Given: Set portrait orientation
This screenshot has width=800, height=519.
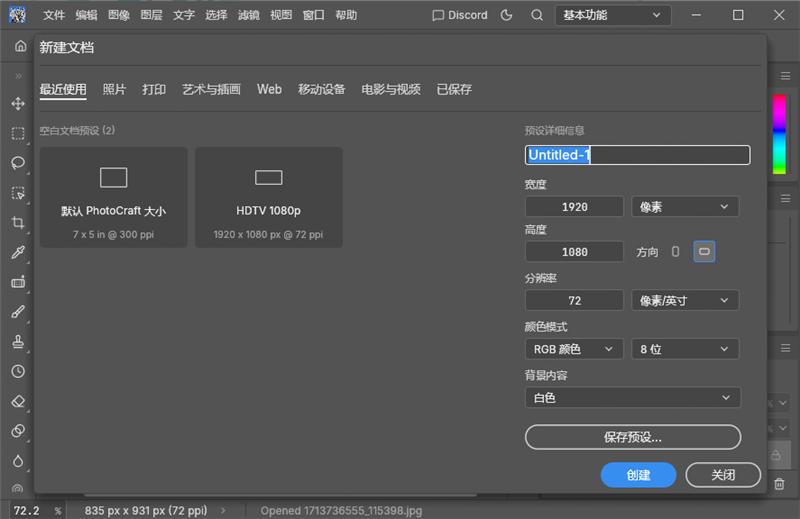Looking at the screenshot, I should [676, 252].
